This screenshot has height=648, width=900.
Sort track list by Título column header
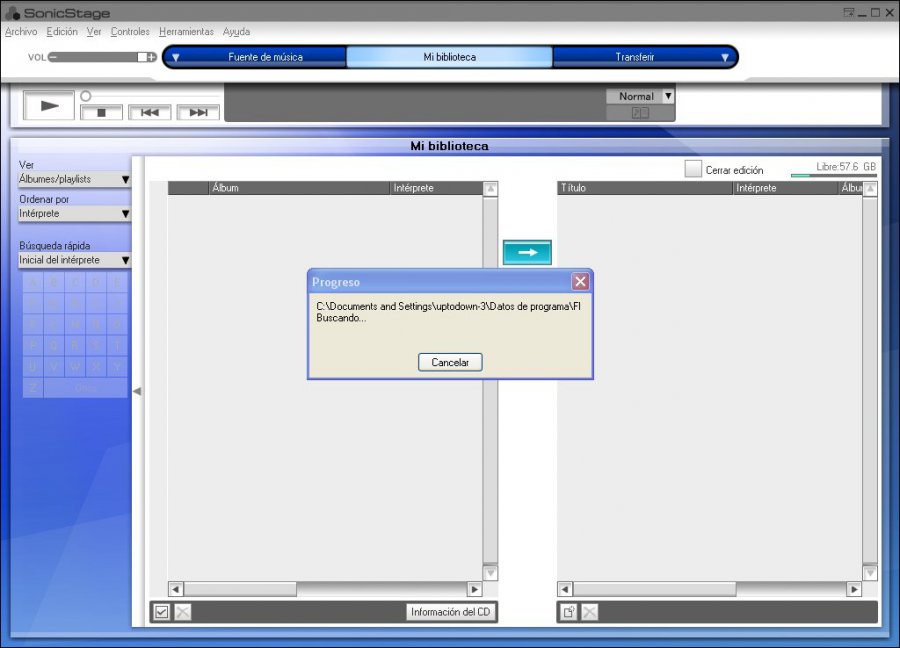point(645,188)
